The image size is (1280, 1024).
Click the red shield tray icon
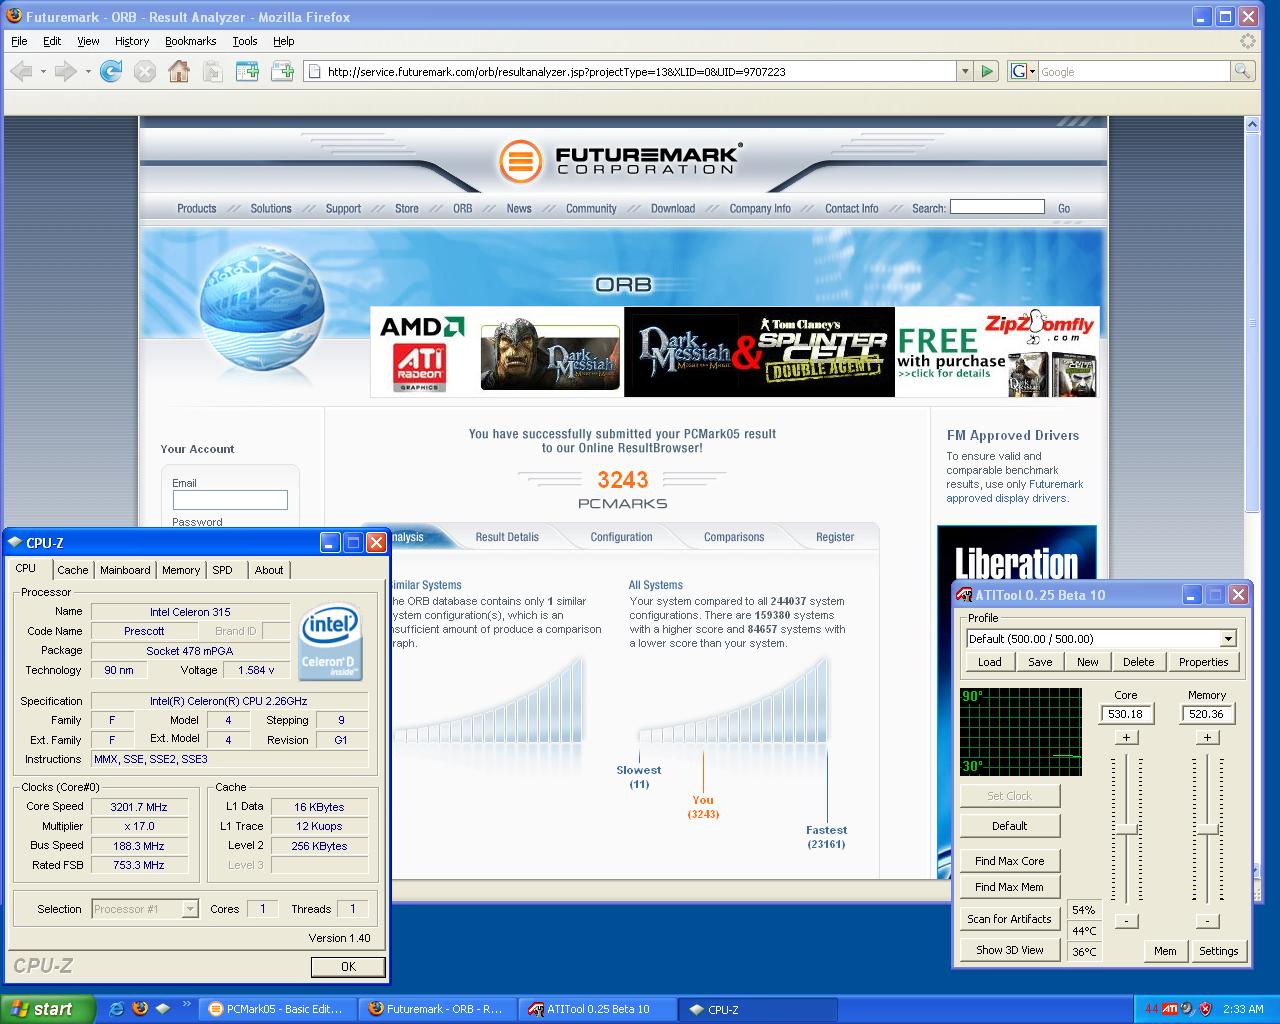(1206, 1009)
